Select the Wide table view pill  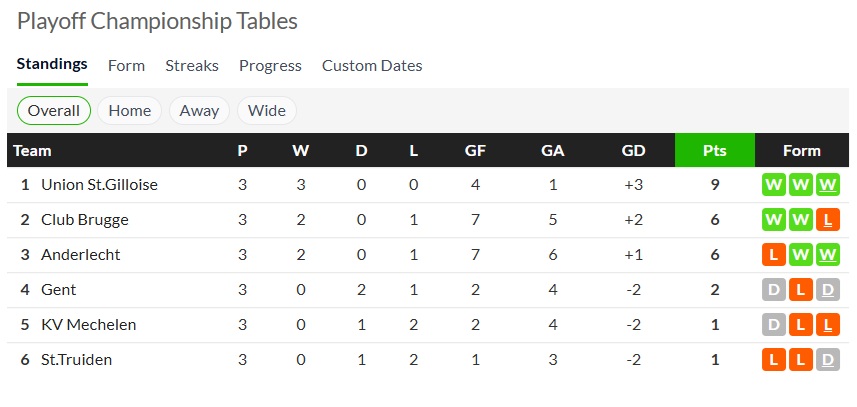(x=267, y=110)
